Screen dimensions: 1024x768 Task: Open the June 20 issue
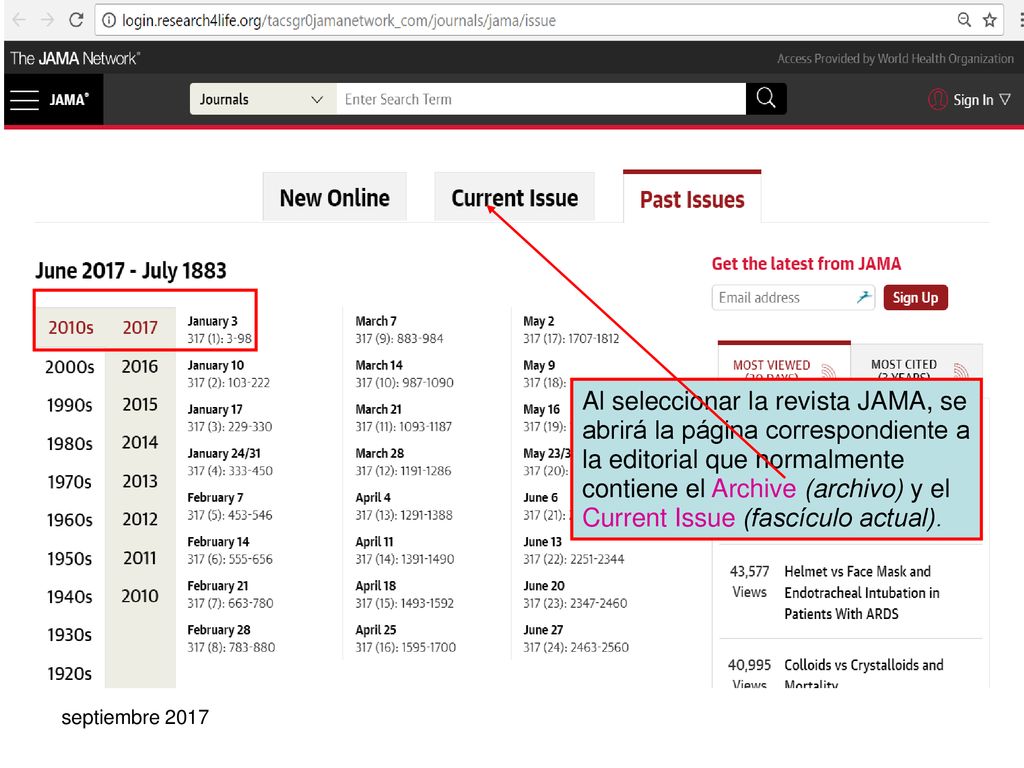(575, 594)
